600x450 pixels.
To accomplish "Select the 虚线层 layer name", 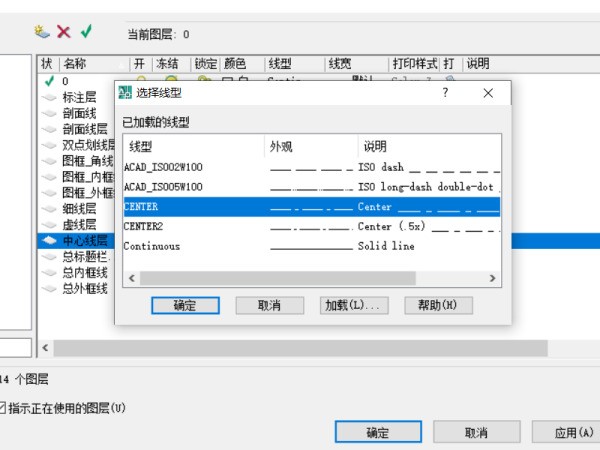I will [80, 225].
